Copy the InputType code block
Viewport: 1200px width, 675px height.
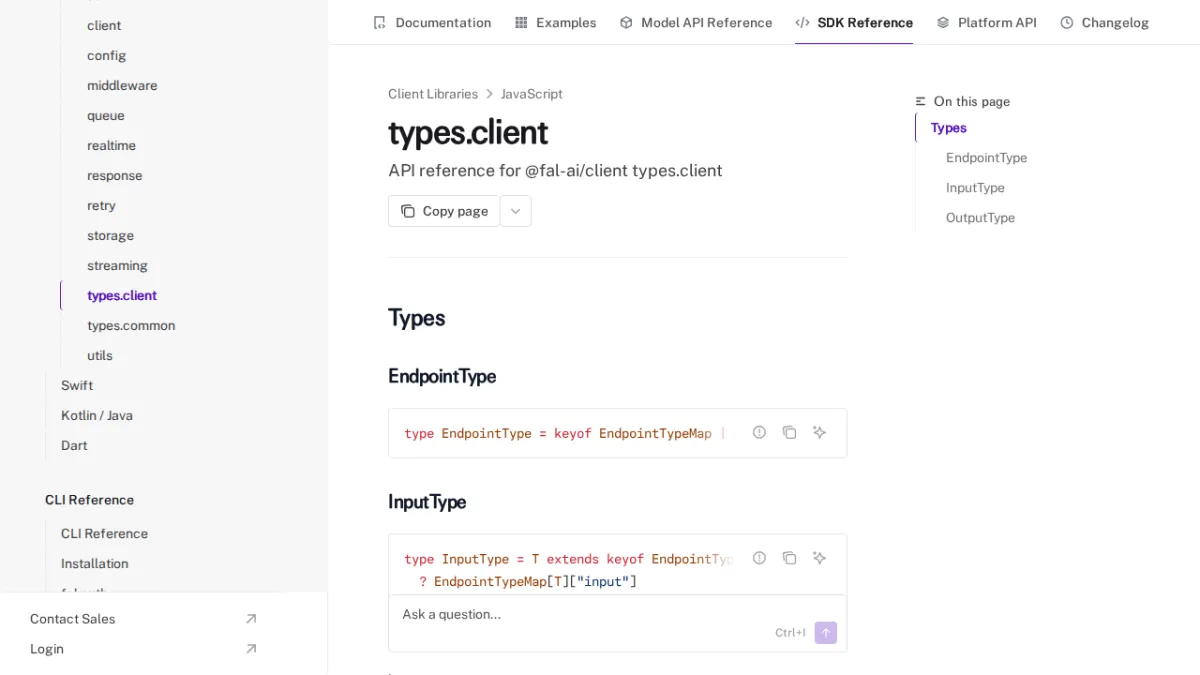[x=789, y=558]
